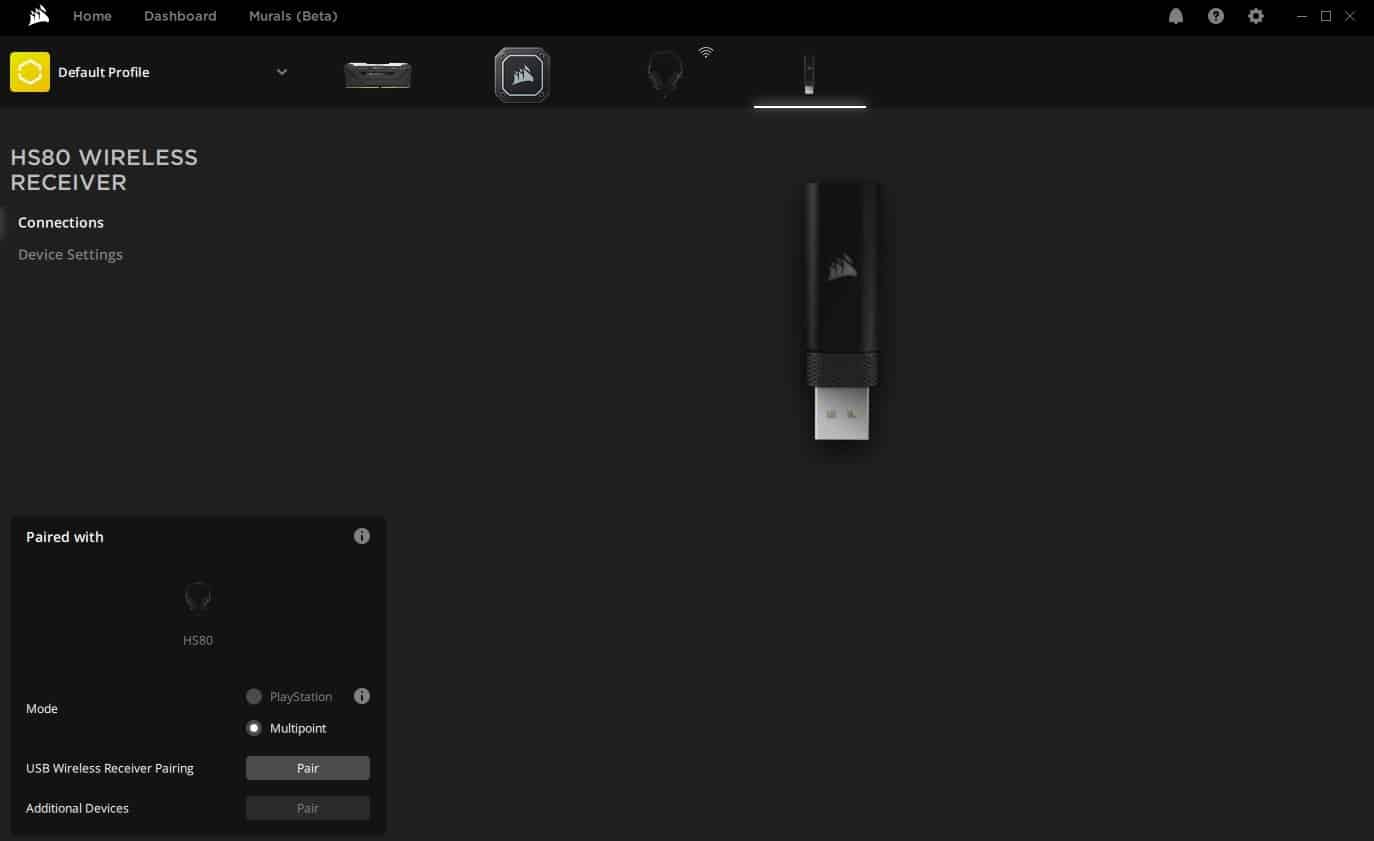Screen dimensions: 1374x841
Task: Click the HS80 WIRELESS RECEIVER heading
Action: pyautogui.click(x=104, y=170)
